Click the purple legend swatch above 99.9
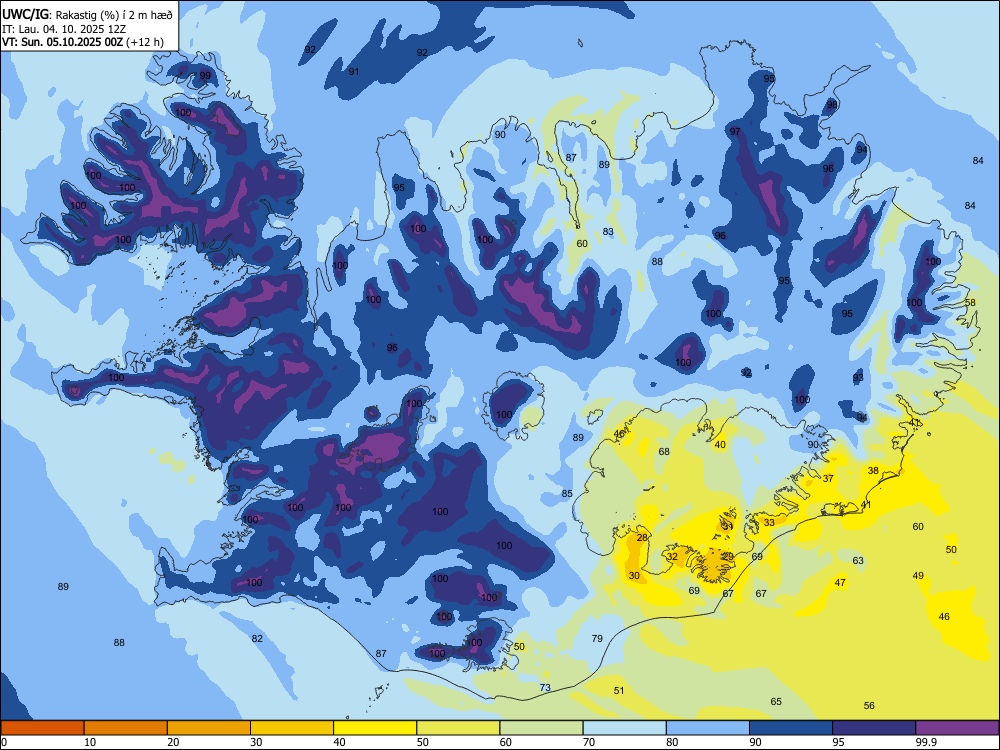Image resolution: width=1000 pixels, height=750 pixels. pyautogui.click(x=957, y=728)
